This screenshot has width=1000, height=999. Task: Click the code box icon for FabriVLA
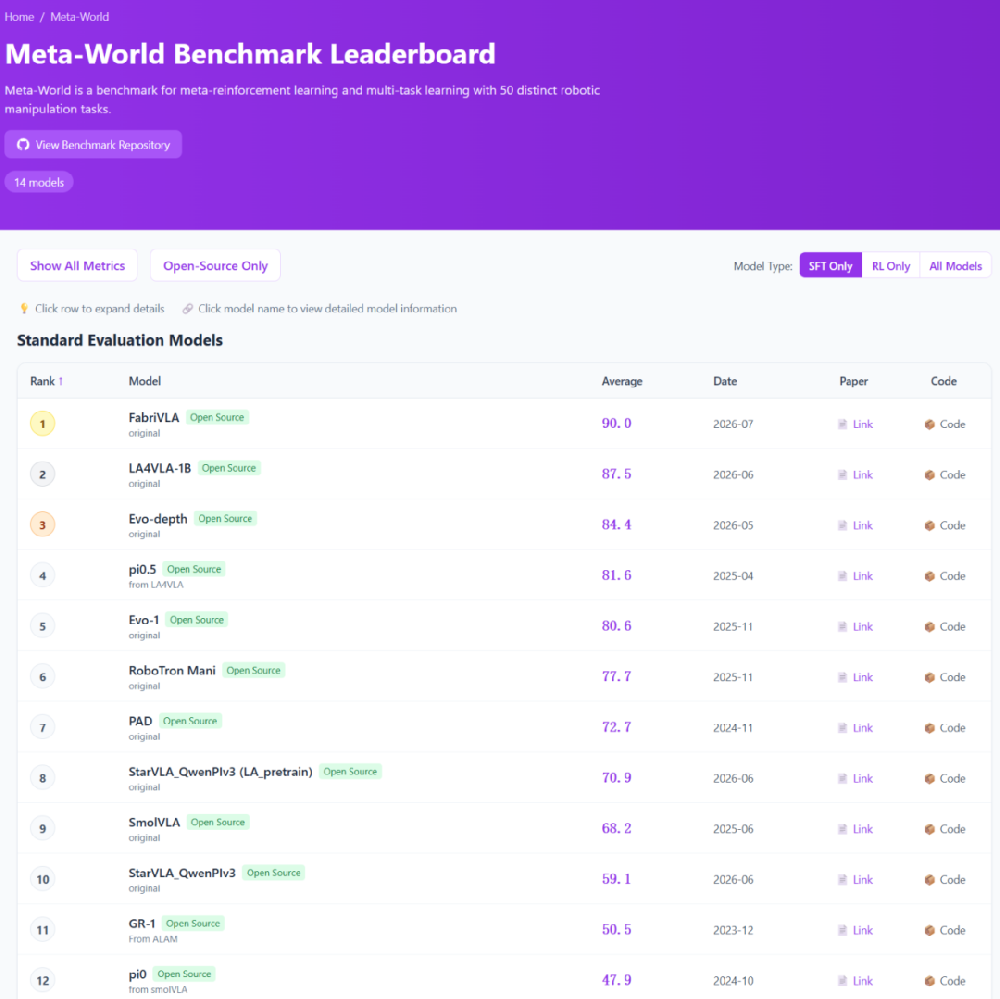[930, 424]
